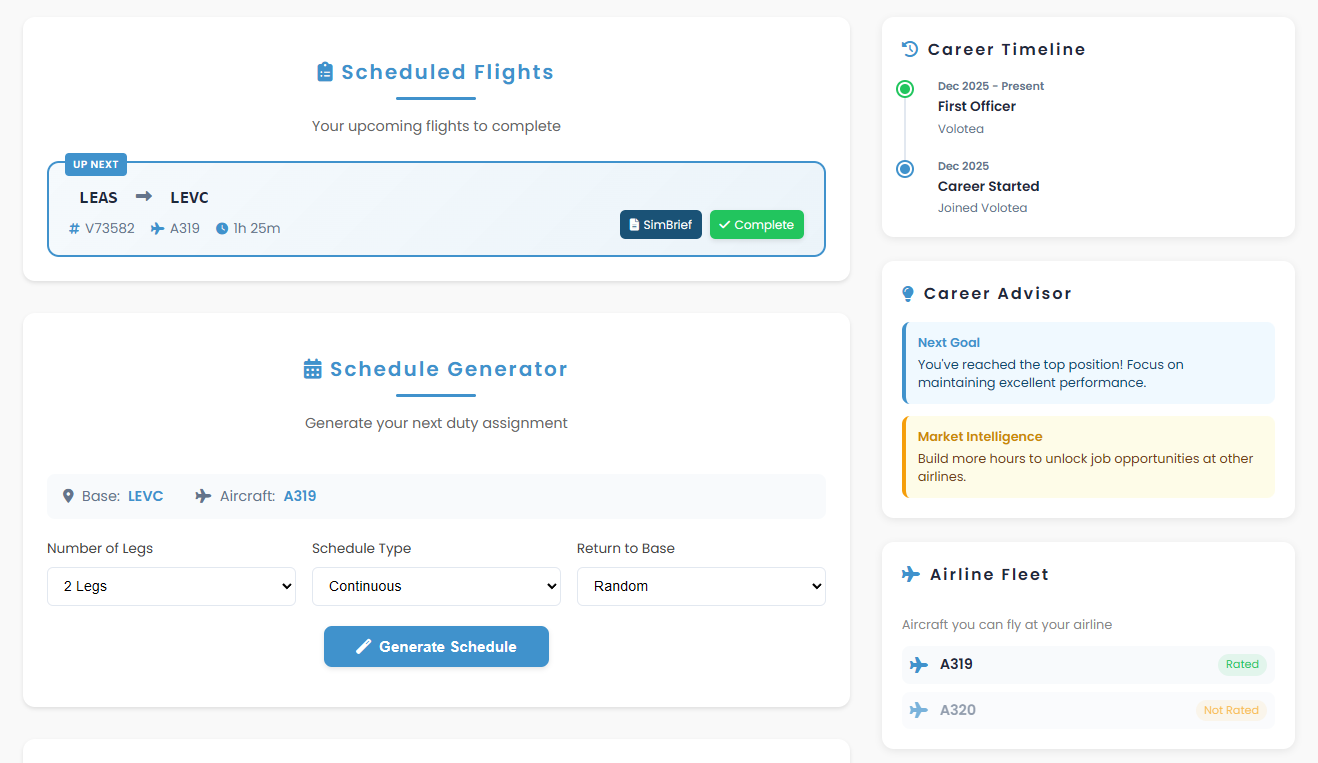The height and width of the screenshot is (763, 1318).
Task: Click the arrow icon between LEAS and LEVC
Action: click(x=144, y=197)
